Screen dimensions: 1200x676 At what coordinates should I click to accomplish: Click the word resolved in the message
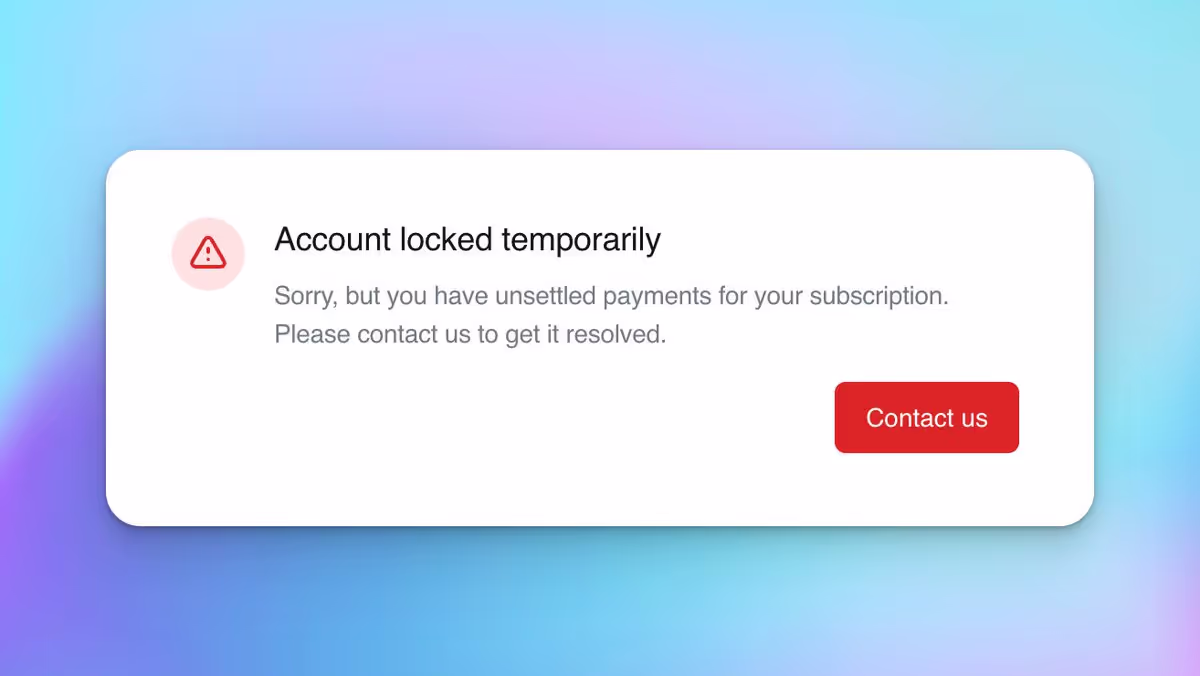(x=623, y=334)
